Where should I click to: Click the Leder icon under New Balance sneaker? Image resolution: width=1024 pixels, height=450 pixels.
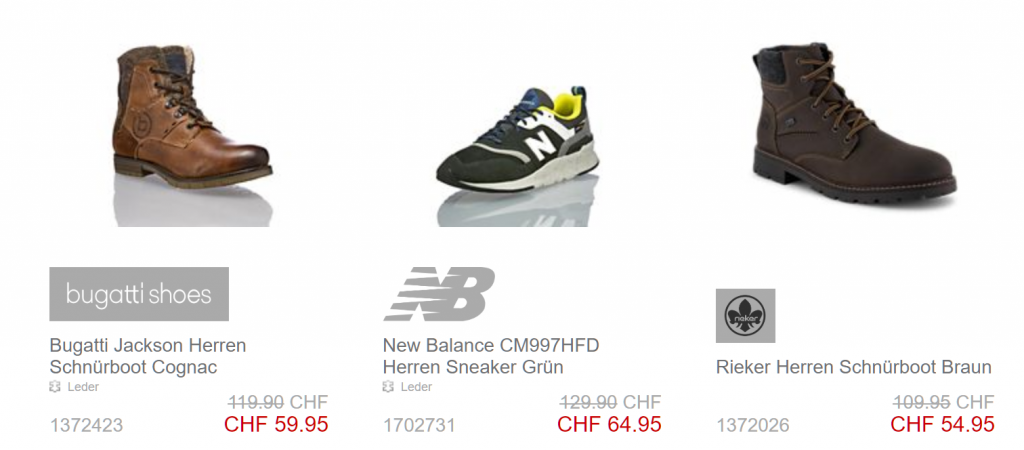389,387
